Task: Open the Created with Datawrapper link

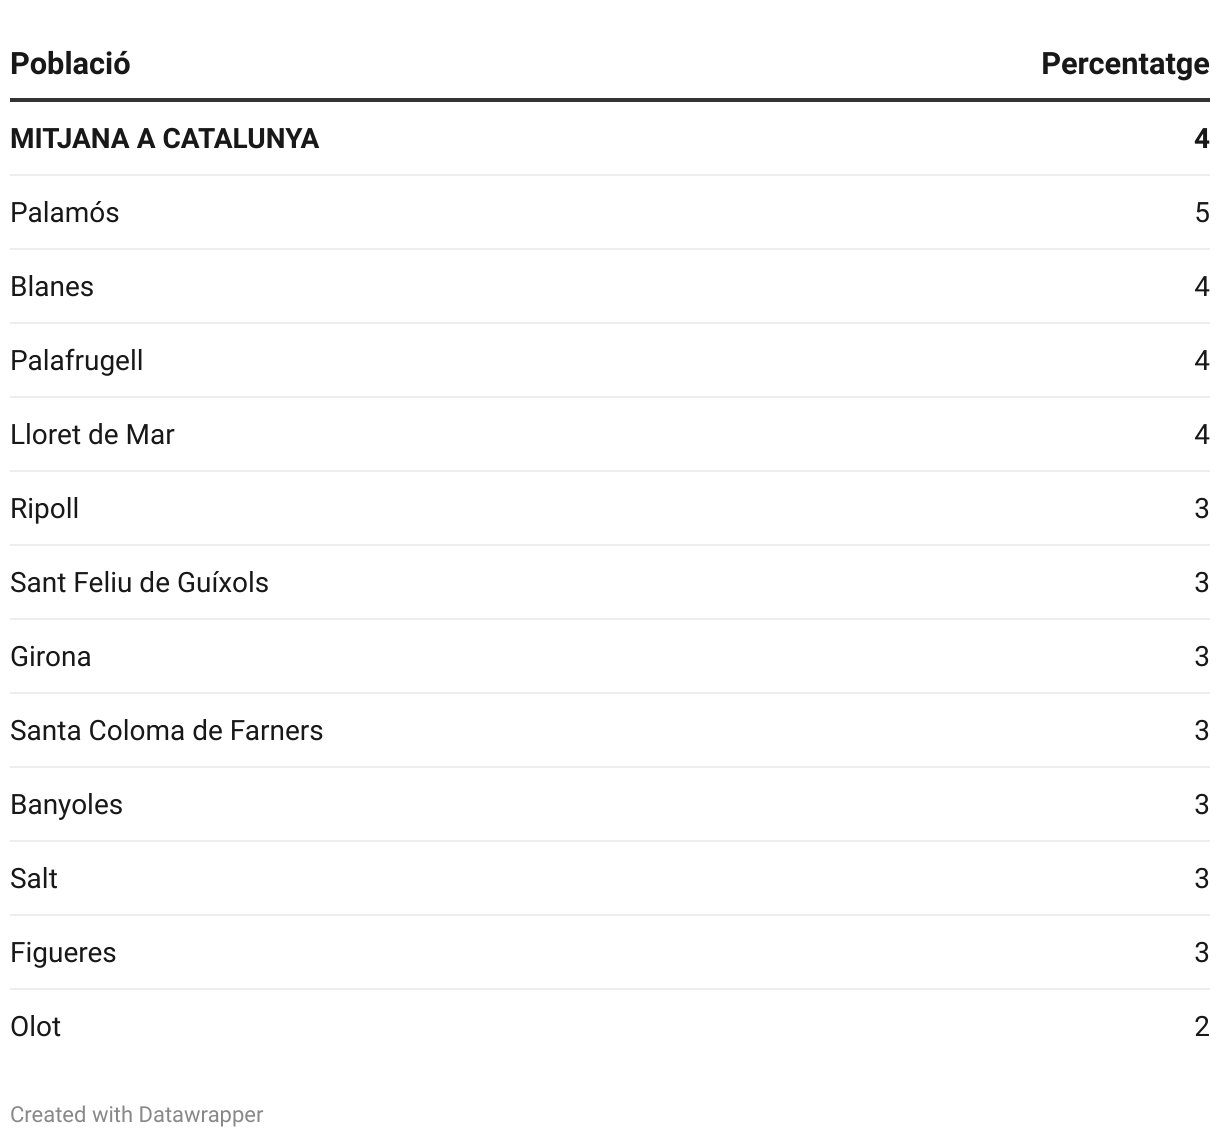Action: coord(136,1114)
